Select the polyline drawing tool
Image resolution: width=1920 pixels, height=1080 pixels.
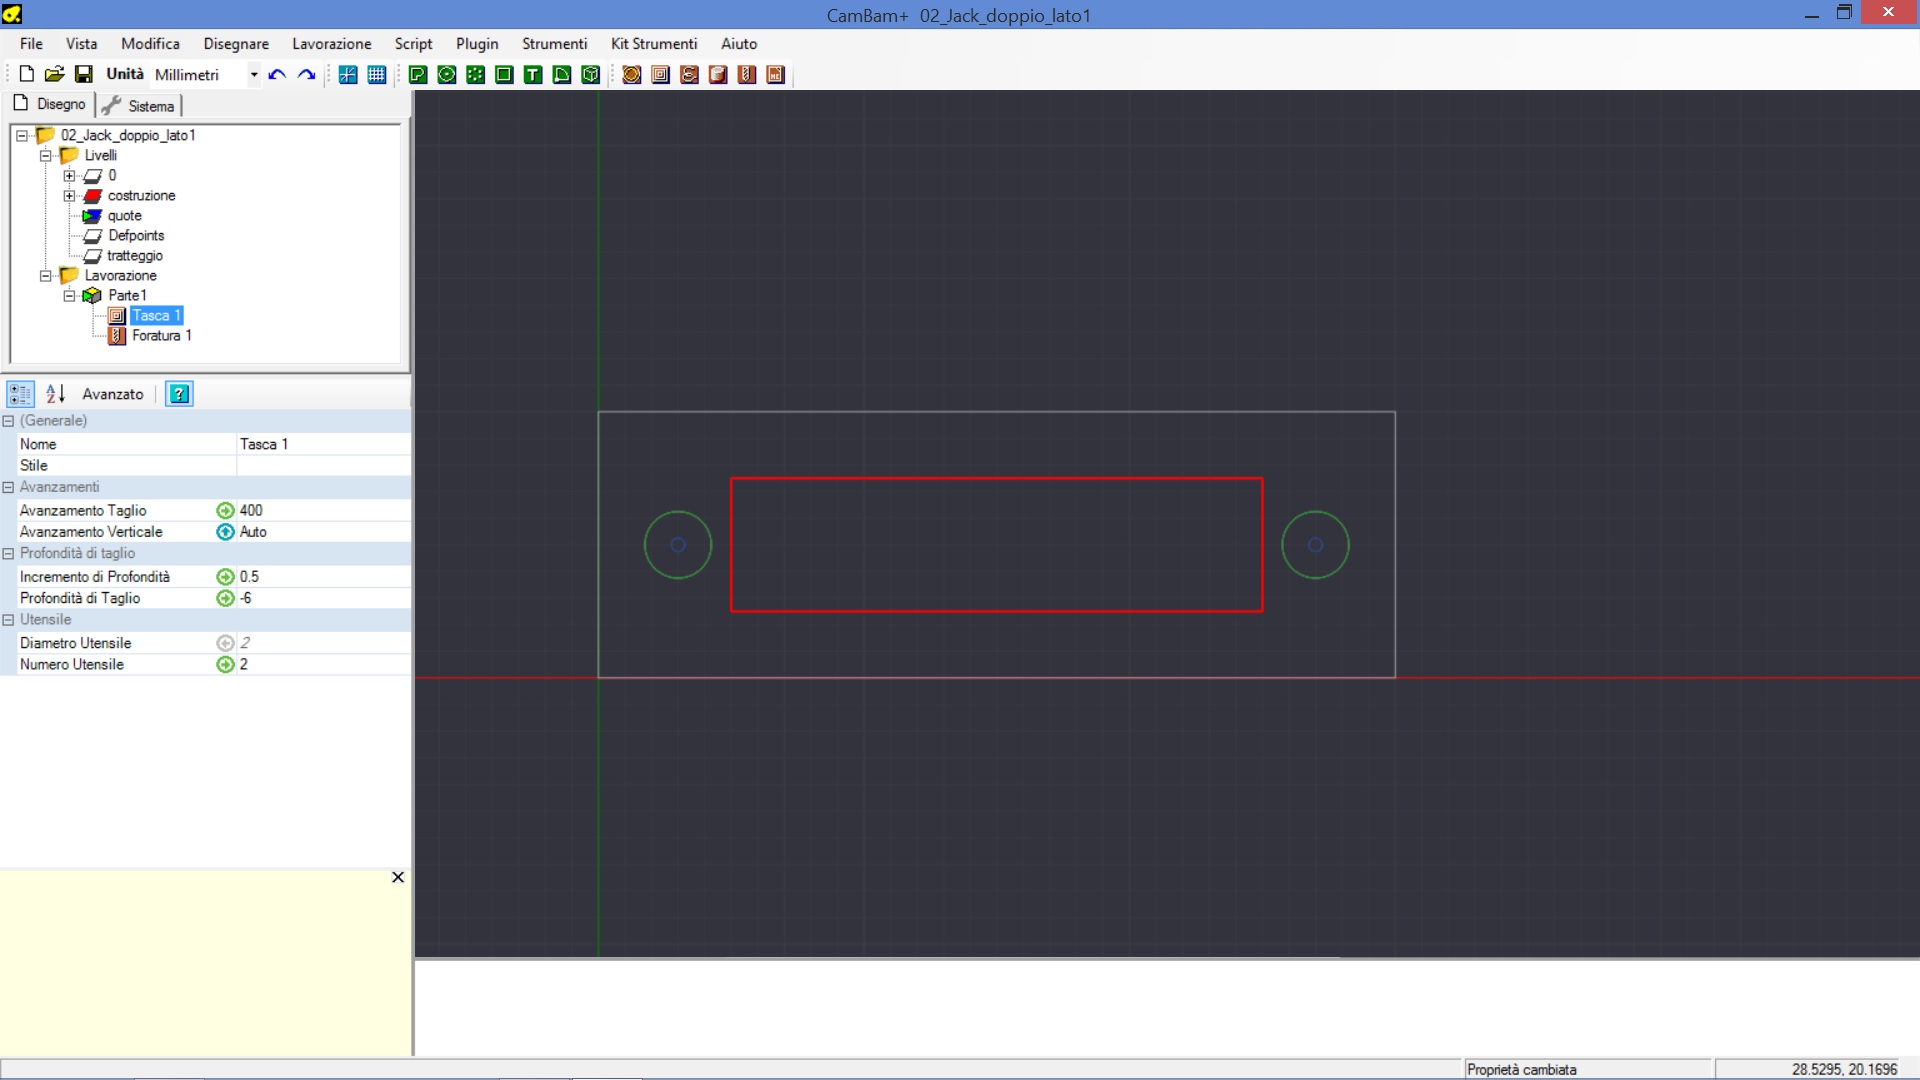(x=418, y=74)
